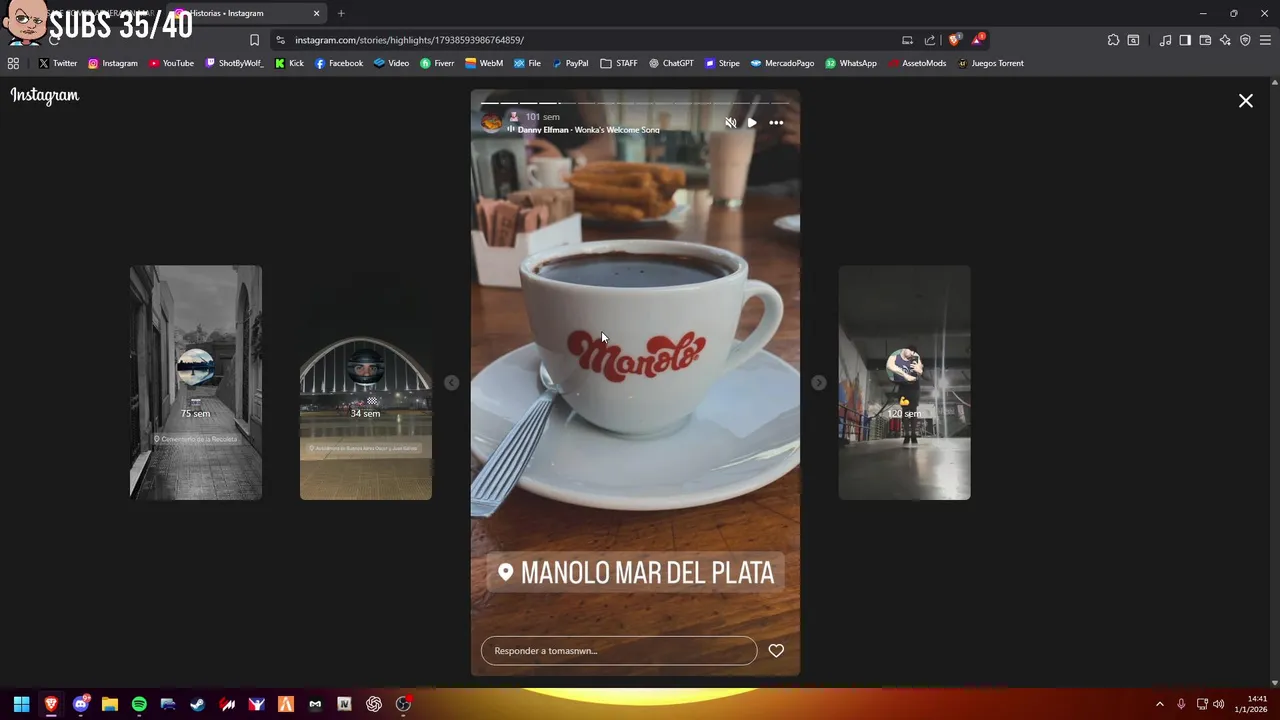
Task: Click the share page icon in address bar
Action: tap(930, 40)
